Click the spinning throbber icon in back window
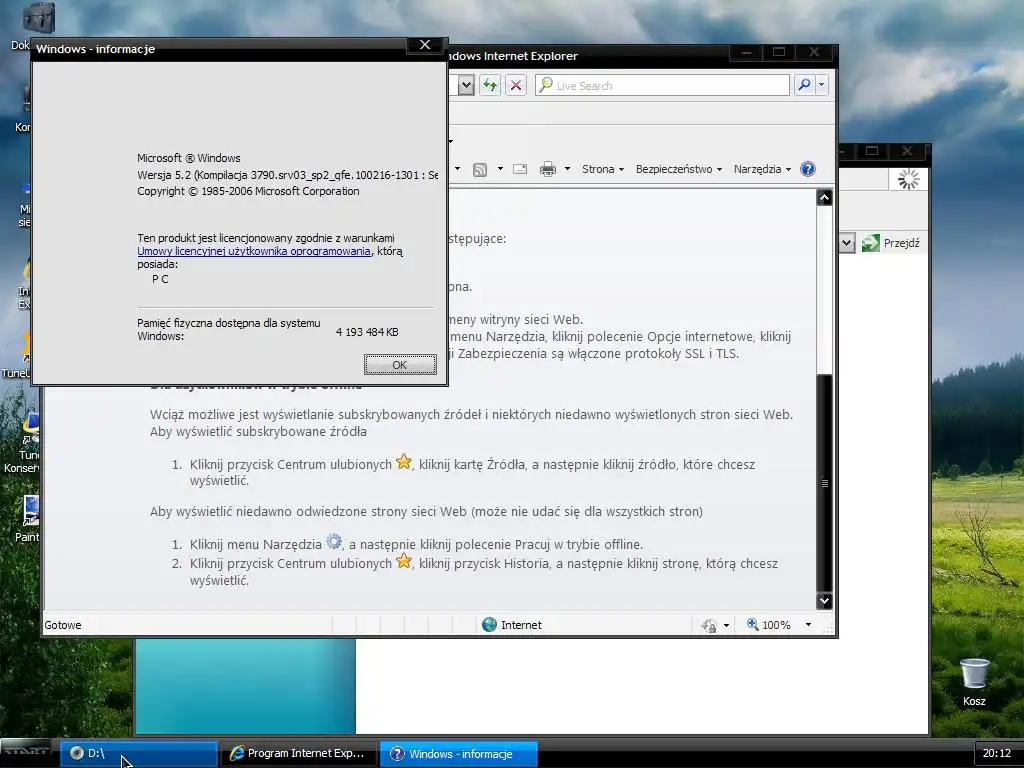The height and width of the screenshot is (768, 1024). [908, 179]
